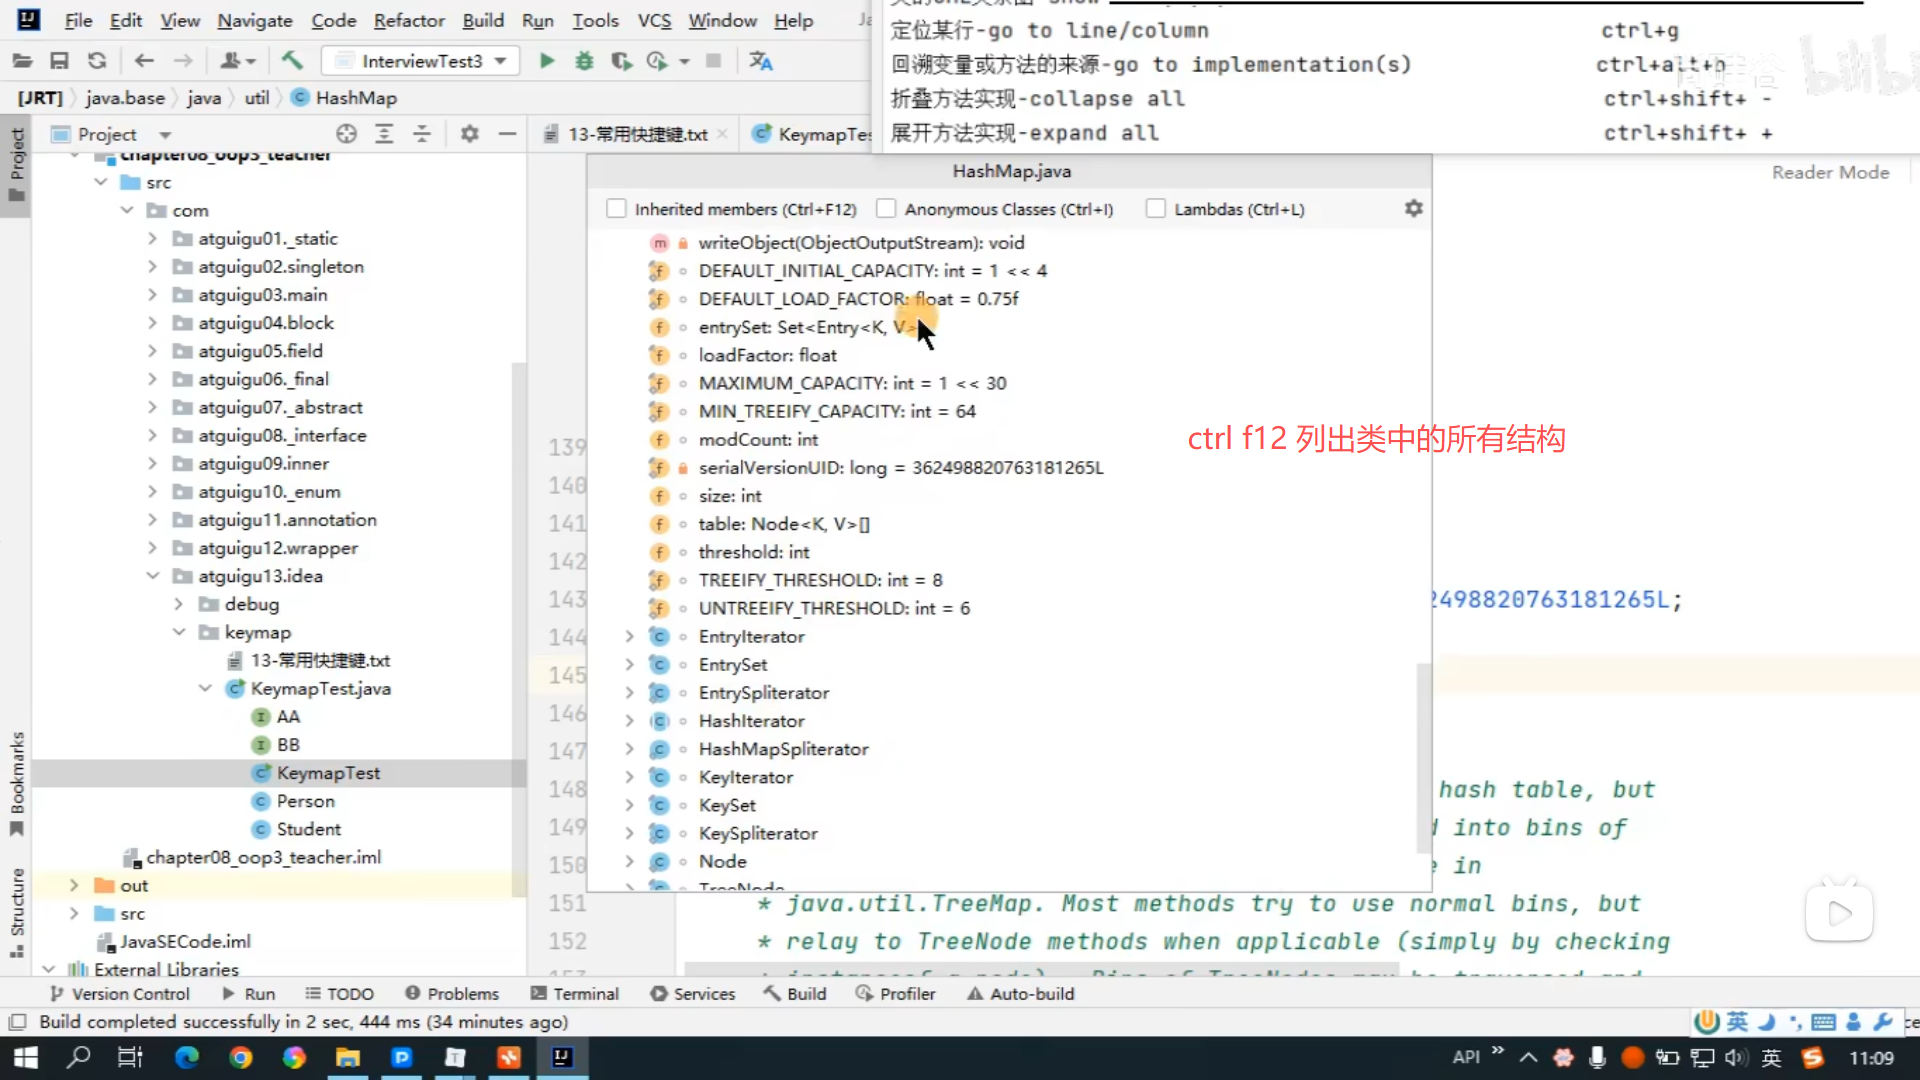Expand the EntryIterator class node
Viewport: 1920px width, 1080px height.
(x=629, y=637)
